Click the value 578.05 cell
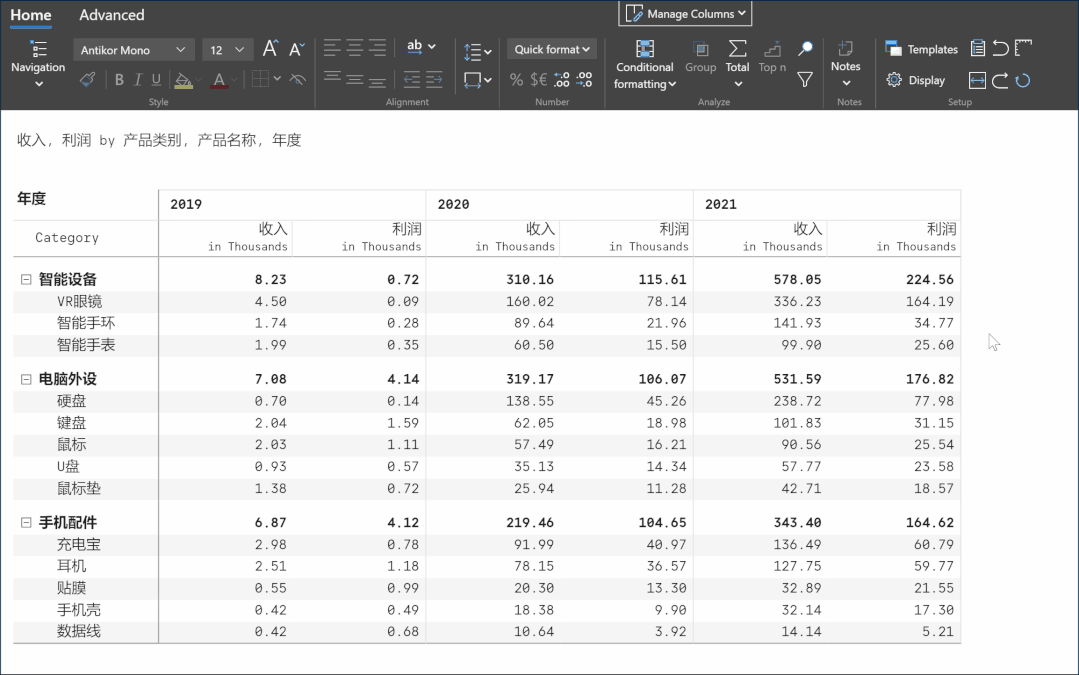 tap(797, 279)
